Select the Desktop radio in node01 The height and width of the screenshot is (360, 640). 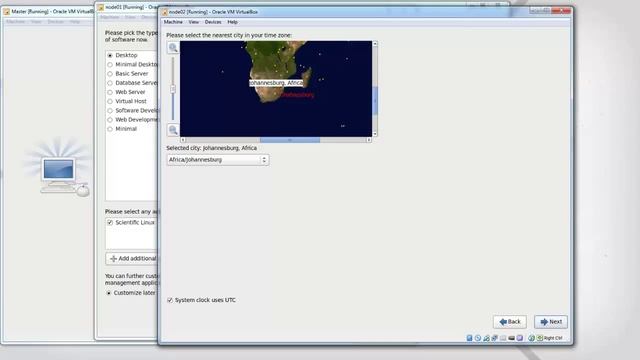pos(110,55)
